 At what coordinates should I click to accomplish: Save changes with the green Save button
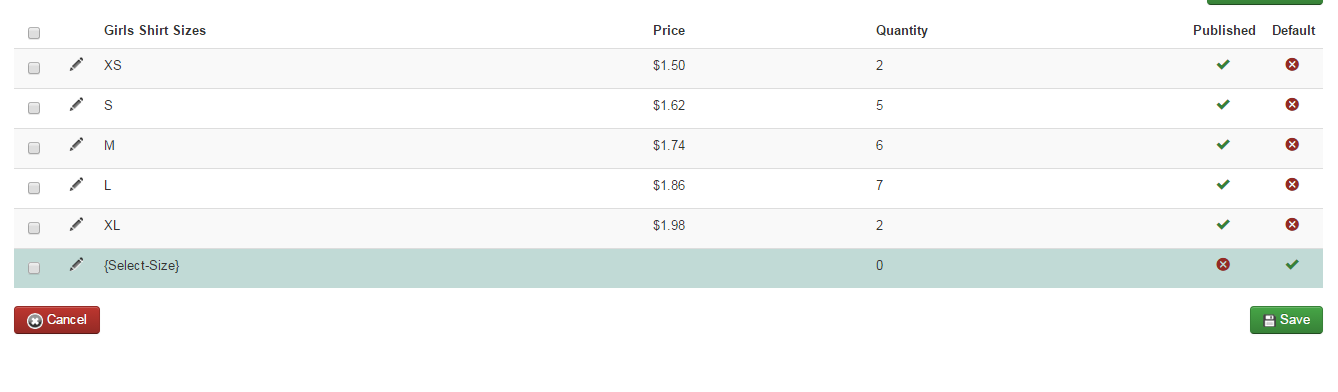click(1286, 320)
